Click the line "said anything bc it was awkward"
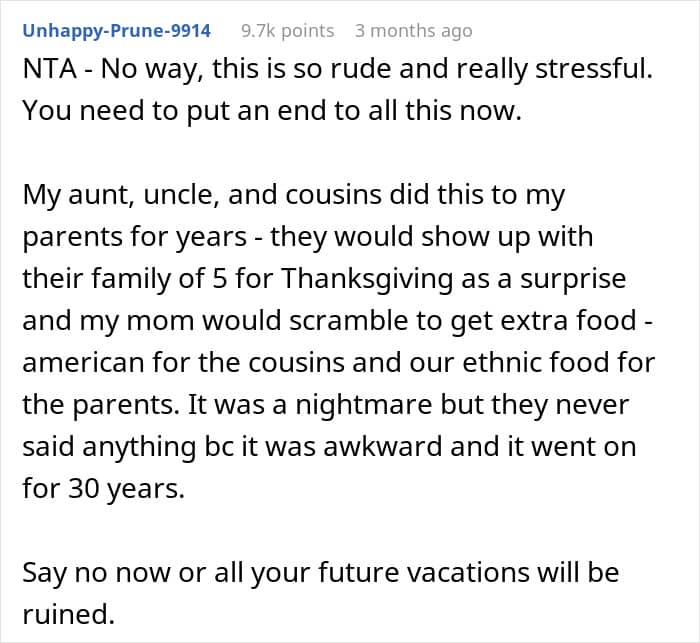The image size is (700, 643). [329, 447]
